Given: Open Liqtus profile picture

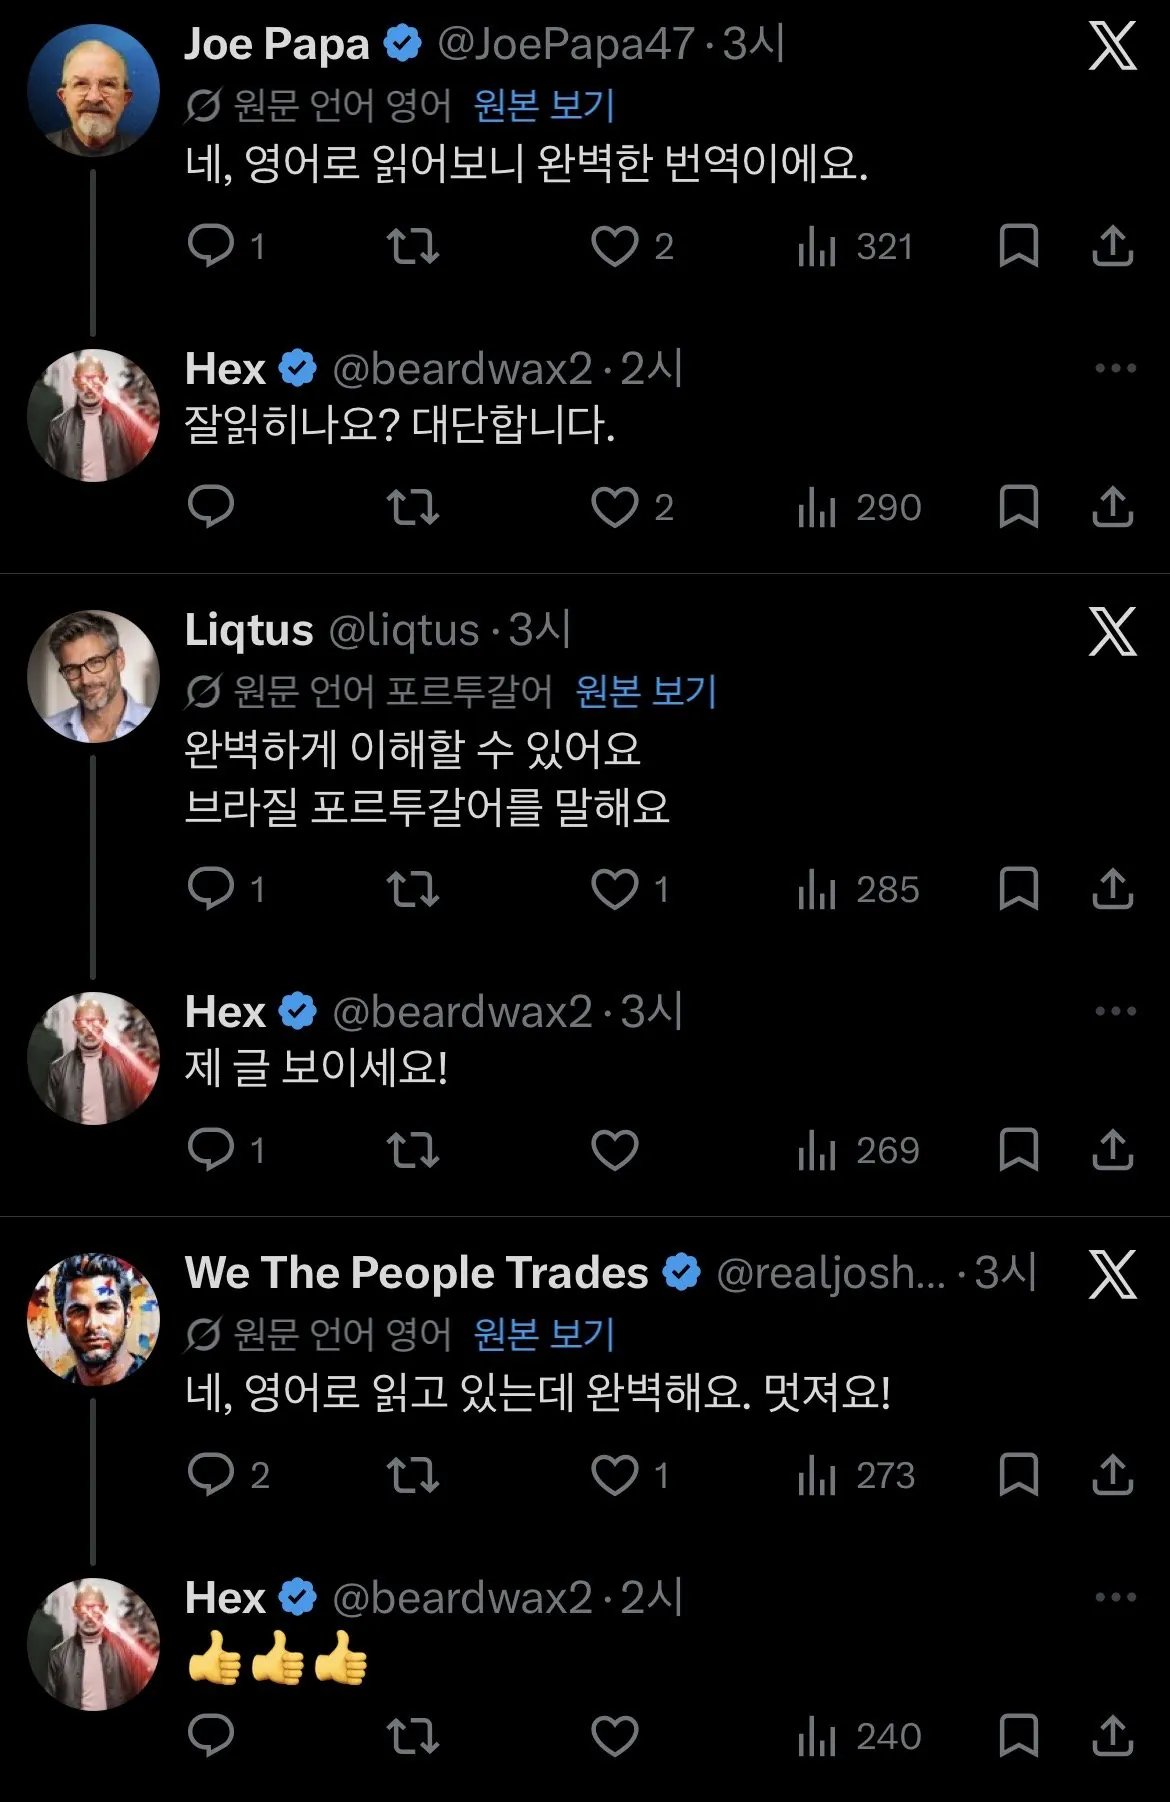Looking at the screenshot, I should 94,676.
